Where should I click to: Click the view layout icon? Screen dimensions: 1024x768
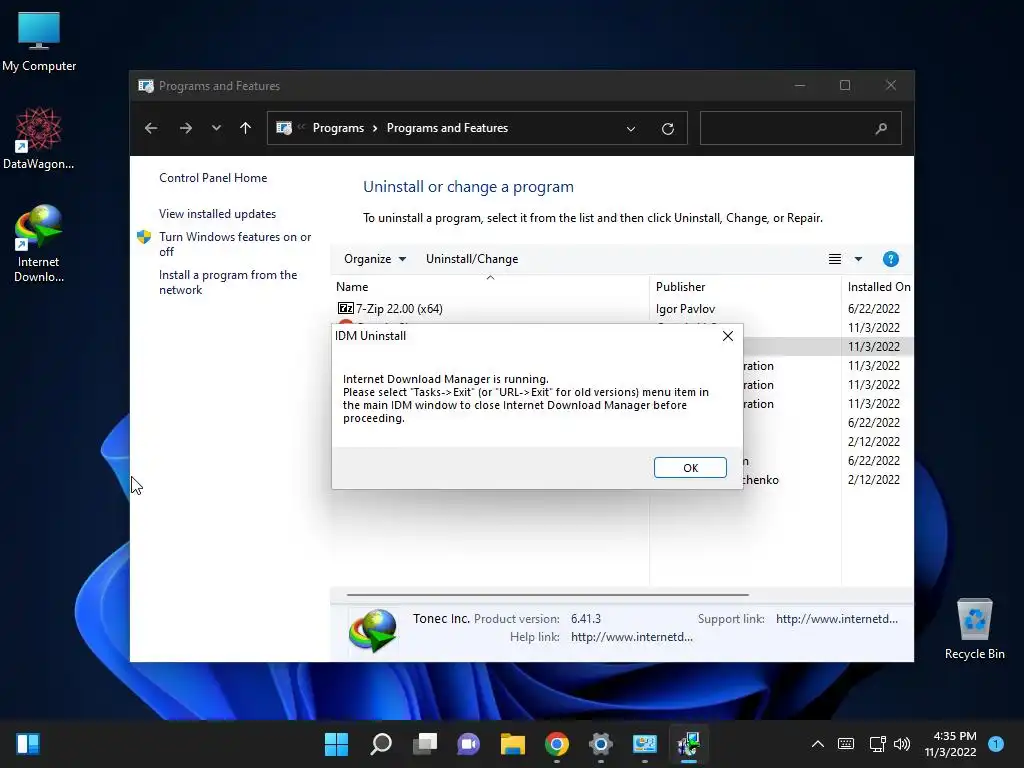pos(835,259)
